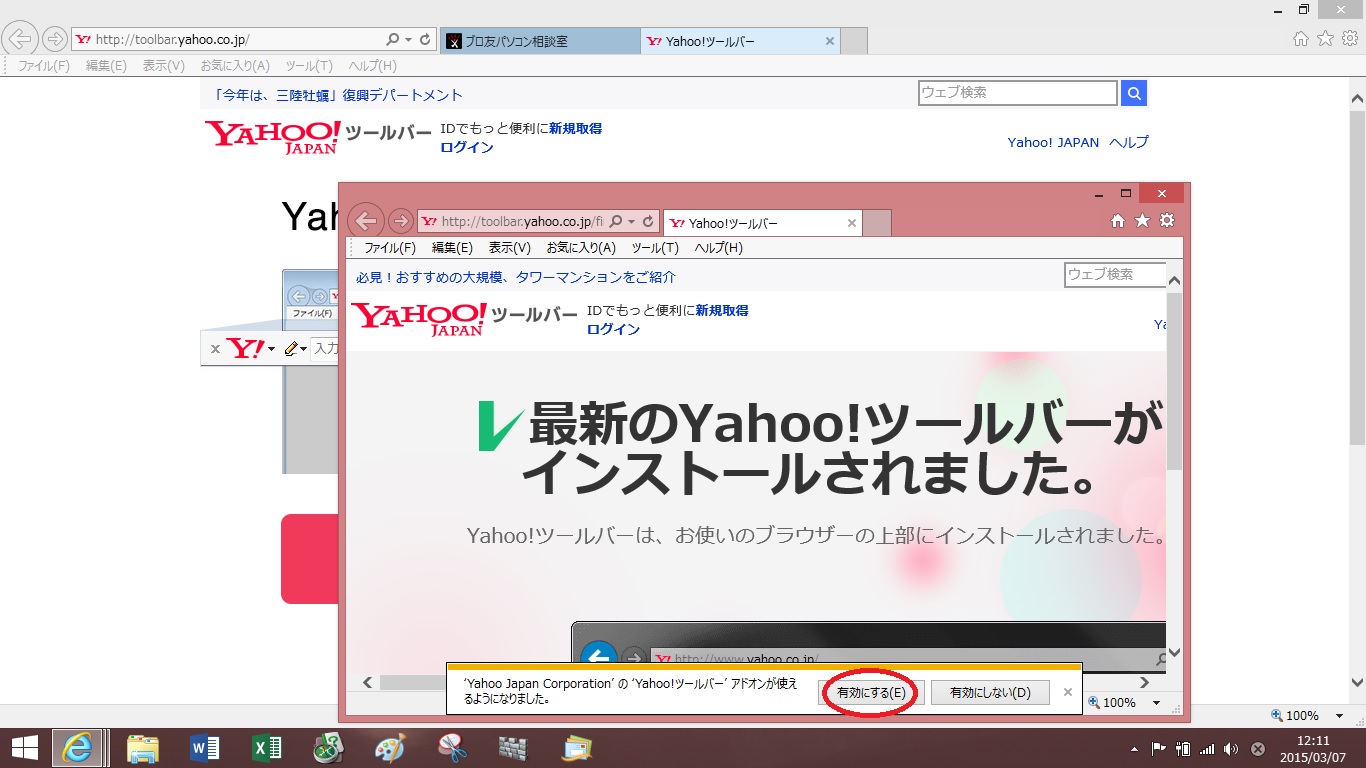Click Home icon in background IE window
Viewport: 1366px width, 768px height.
coord(1301,38)
